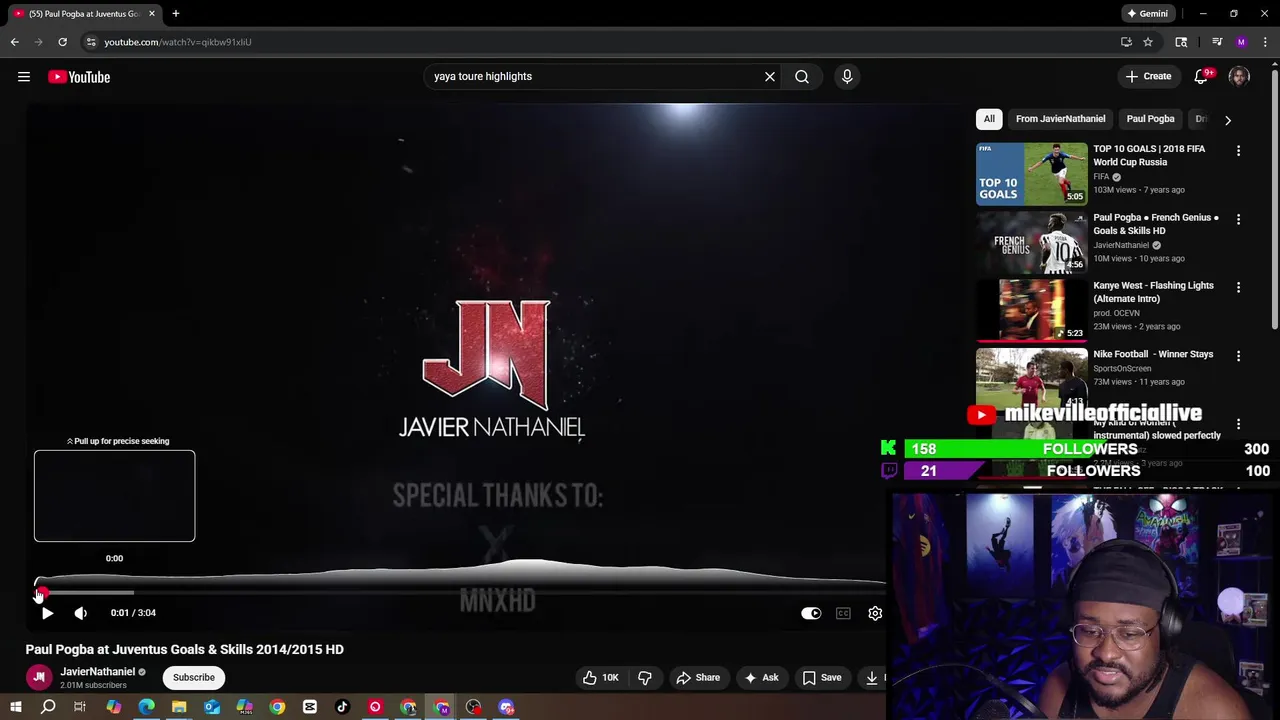Go to YouTube home via logo

pyautogui.click(x=79, y=77)
